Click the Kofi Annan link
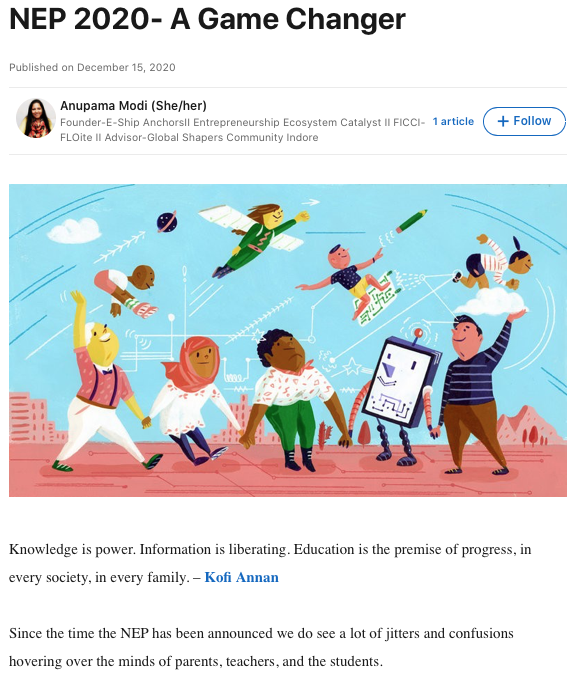This screenshot has width=581, height=689. click(241, 577)
